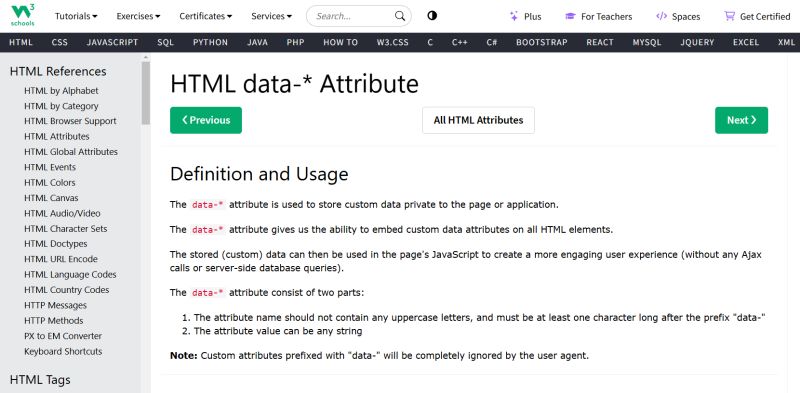The image size is (800, 393).
Task: Click the W3Schools logo icon
Action: click(x=22, y=16)
